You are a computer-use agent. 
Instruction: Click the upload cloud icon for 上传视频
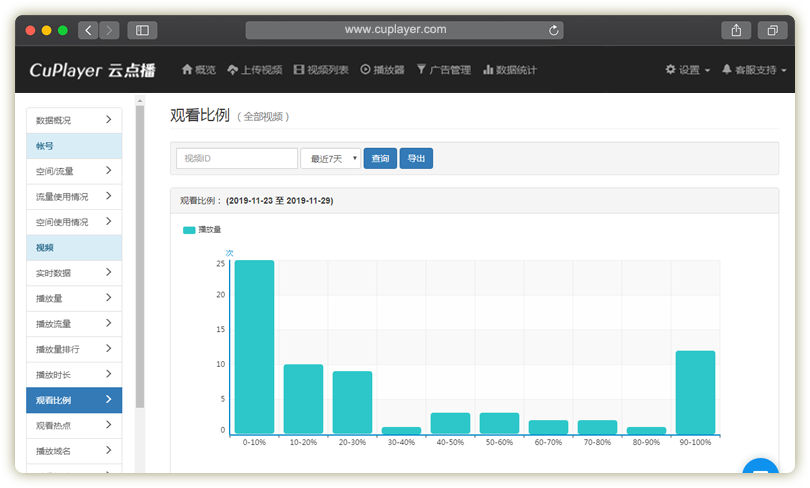pos(233,70)
